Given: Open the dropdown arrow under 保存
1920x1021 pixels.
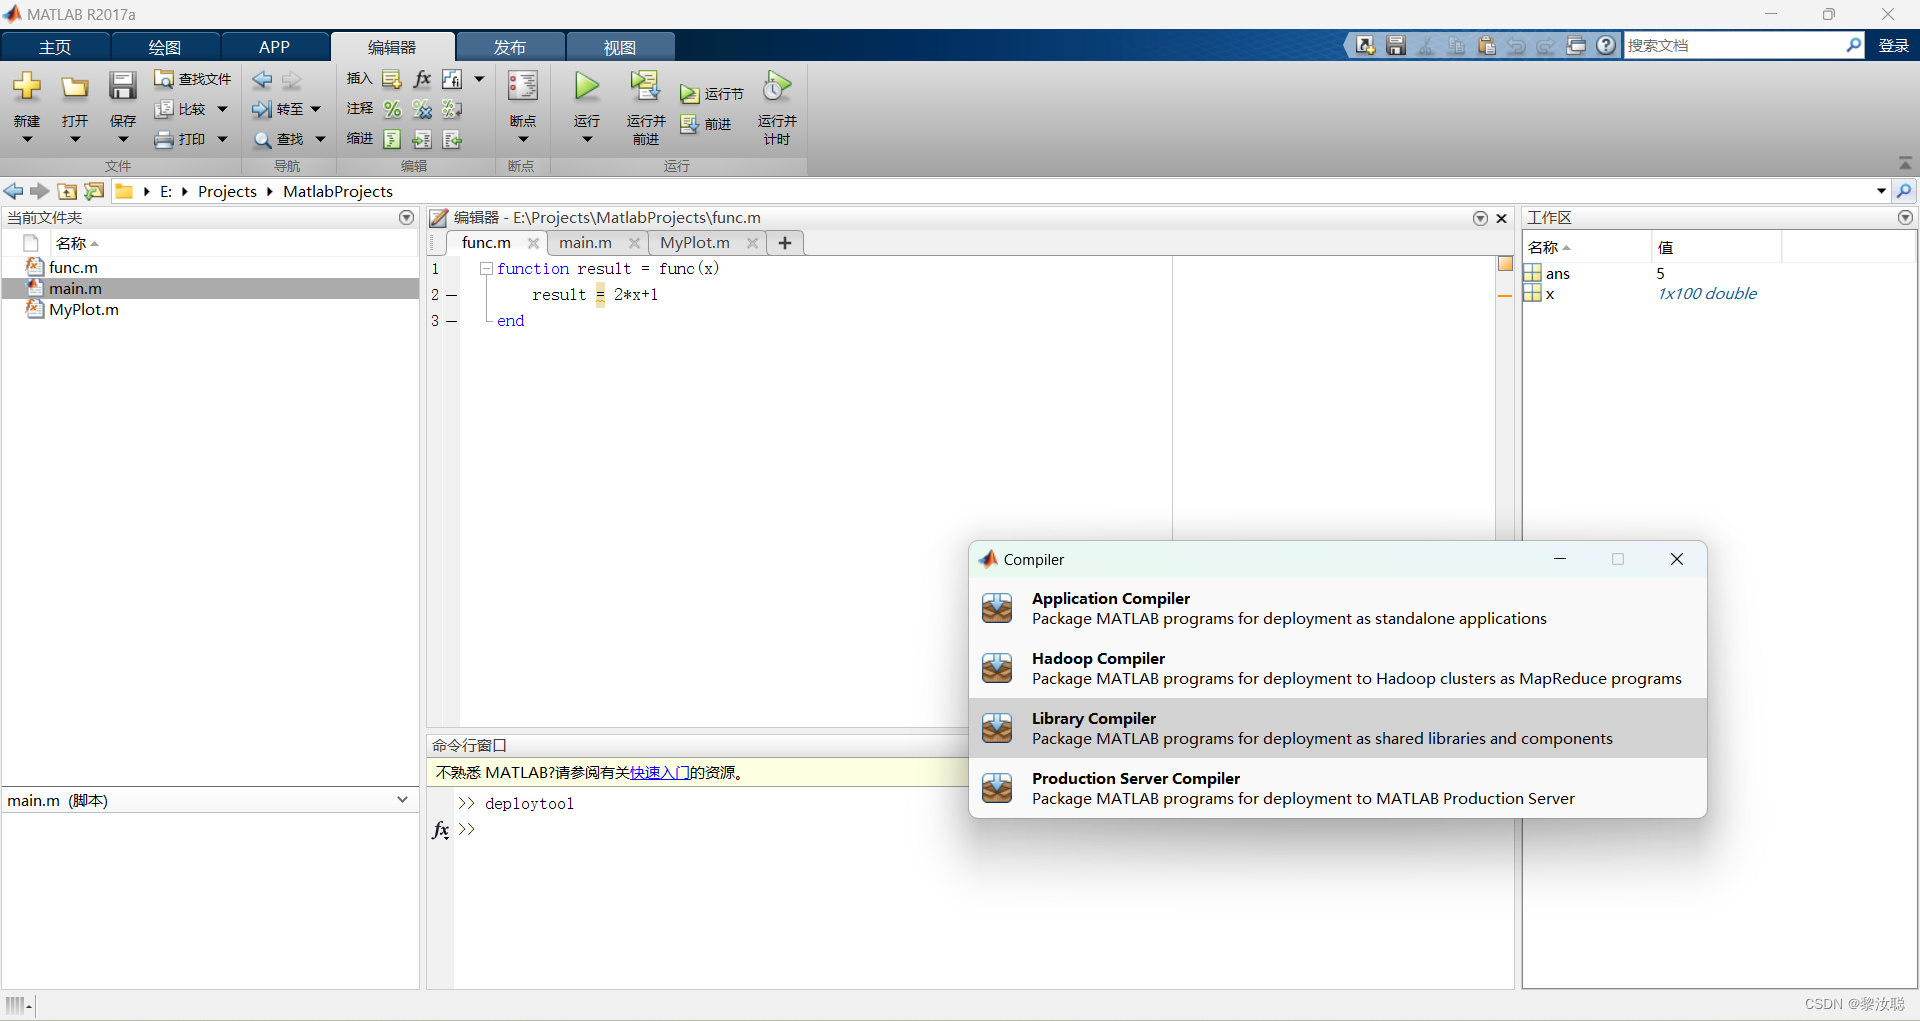Looking at the screenshot, I should (x=123, y=140).
